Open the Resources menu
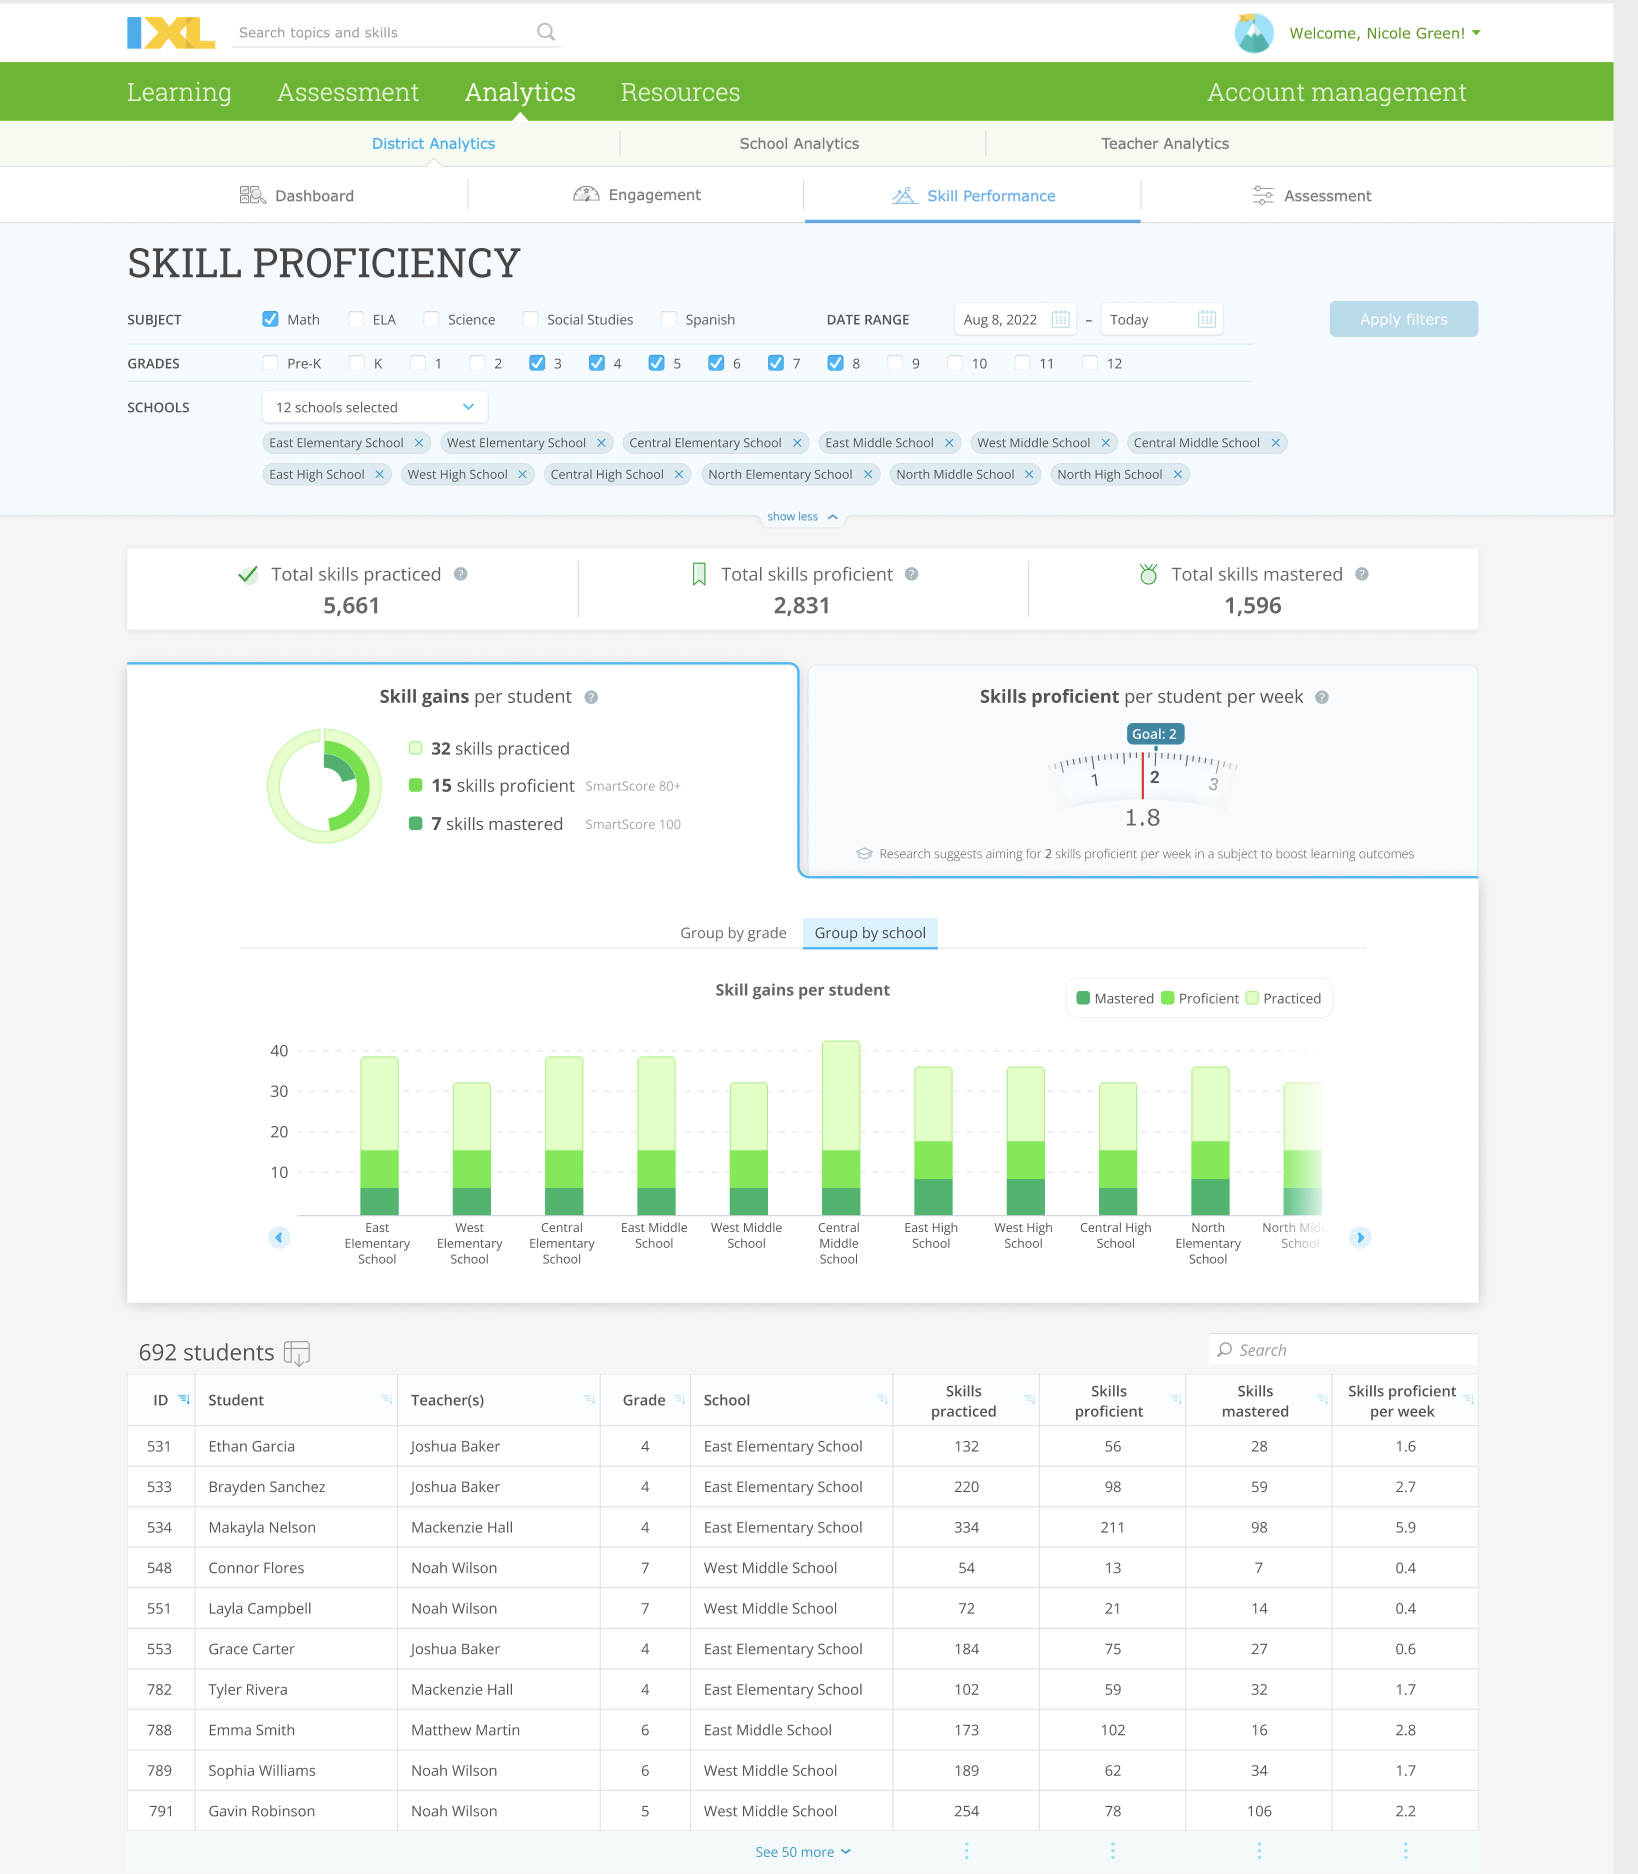Viewport: 1638px width, 1874px height. click(679, 92)
